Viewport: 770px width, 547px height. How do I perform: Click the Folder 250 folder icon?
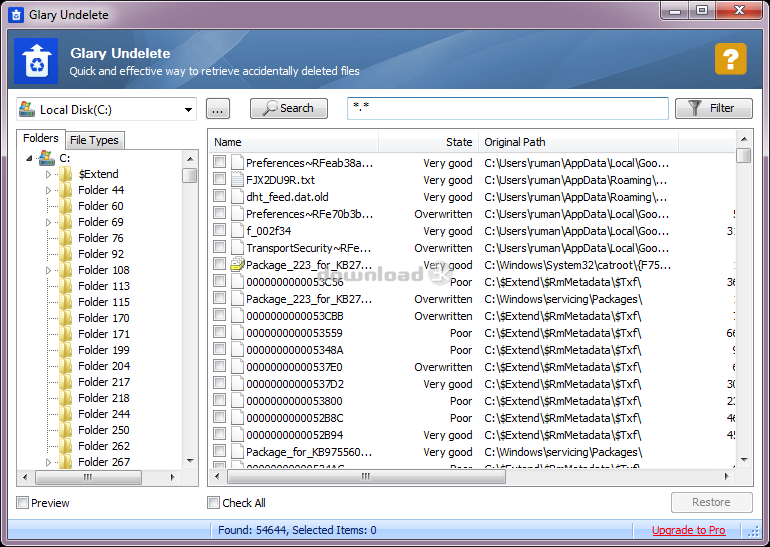tap(66, 430)
